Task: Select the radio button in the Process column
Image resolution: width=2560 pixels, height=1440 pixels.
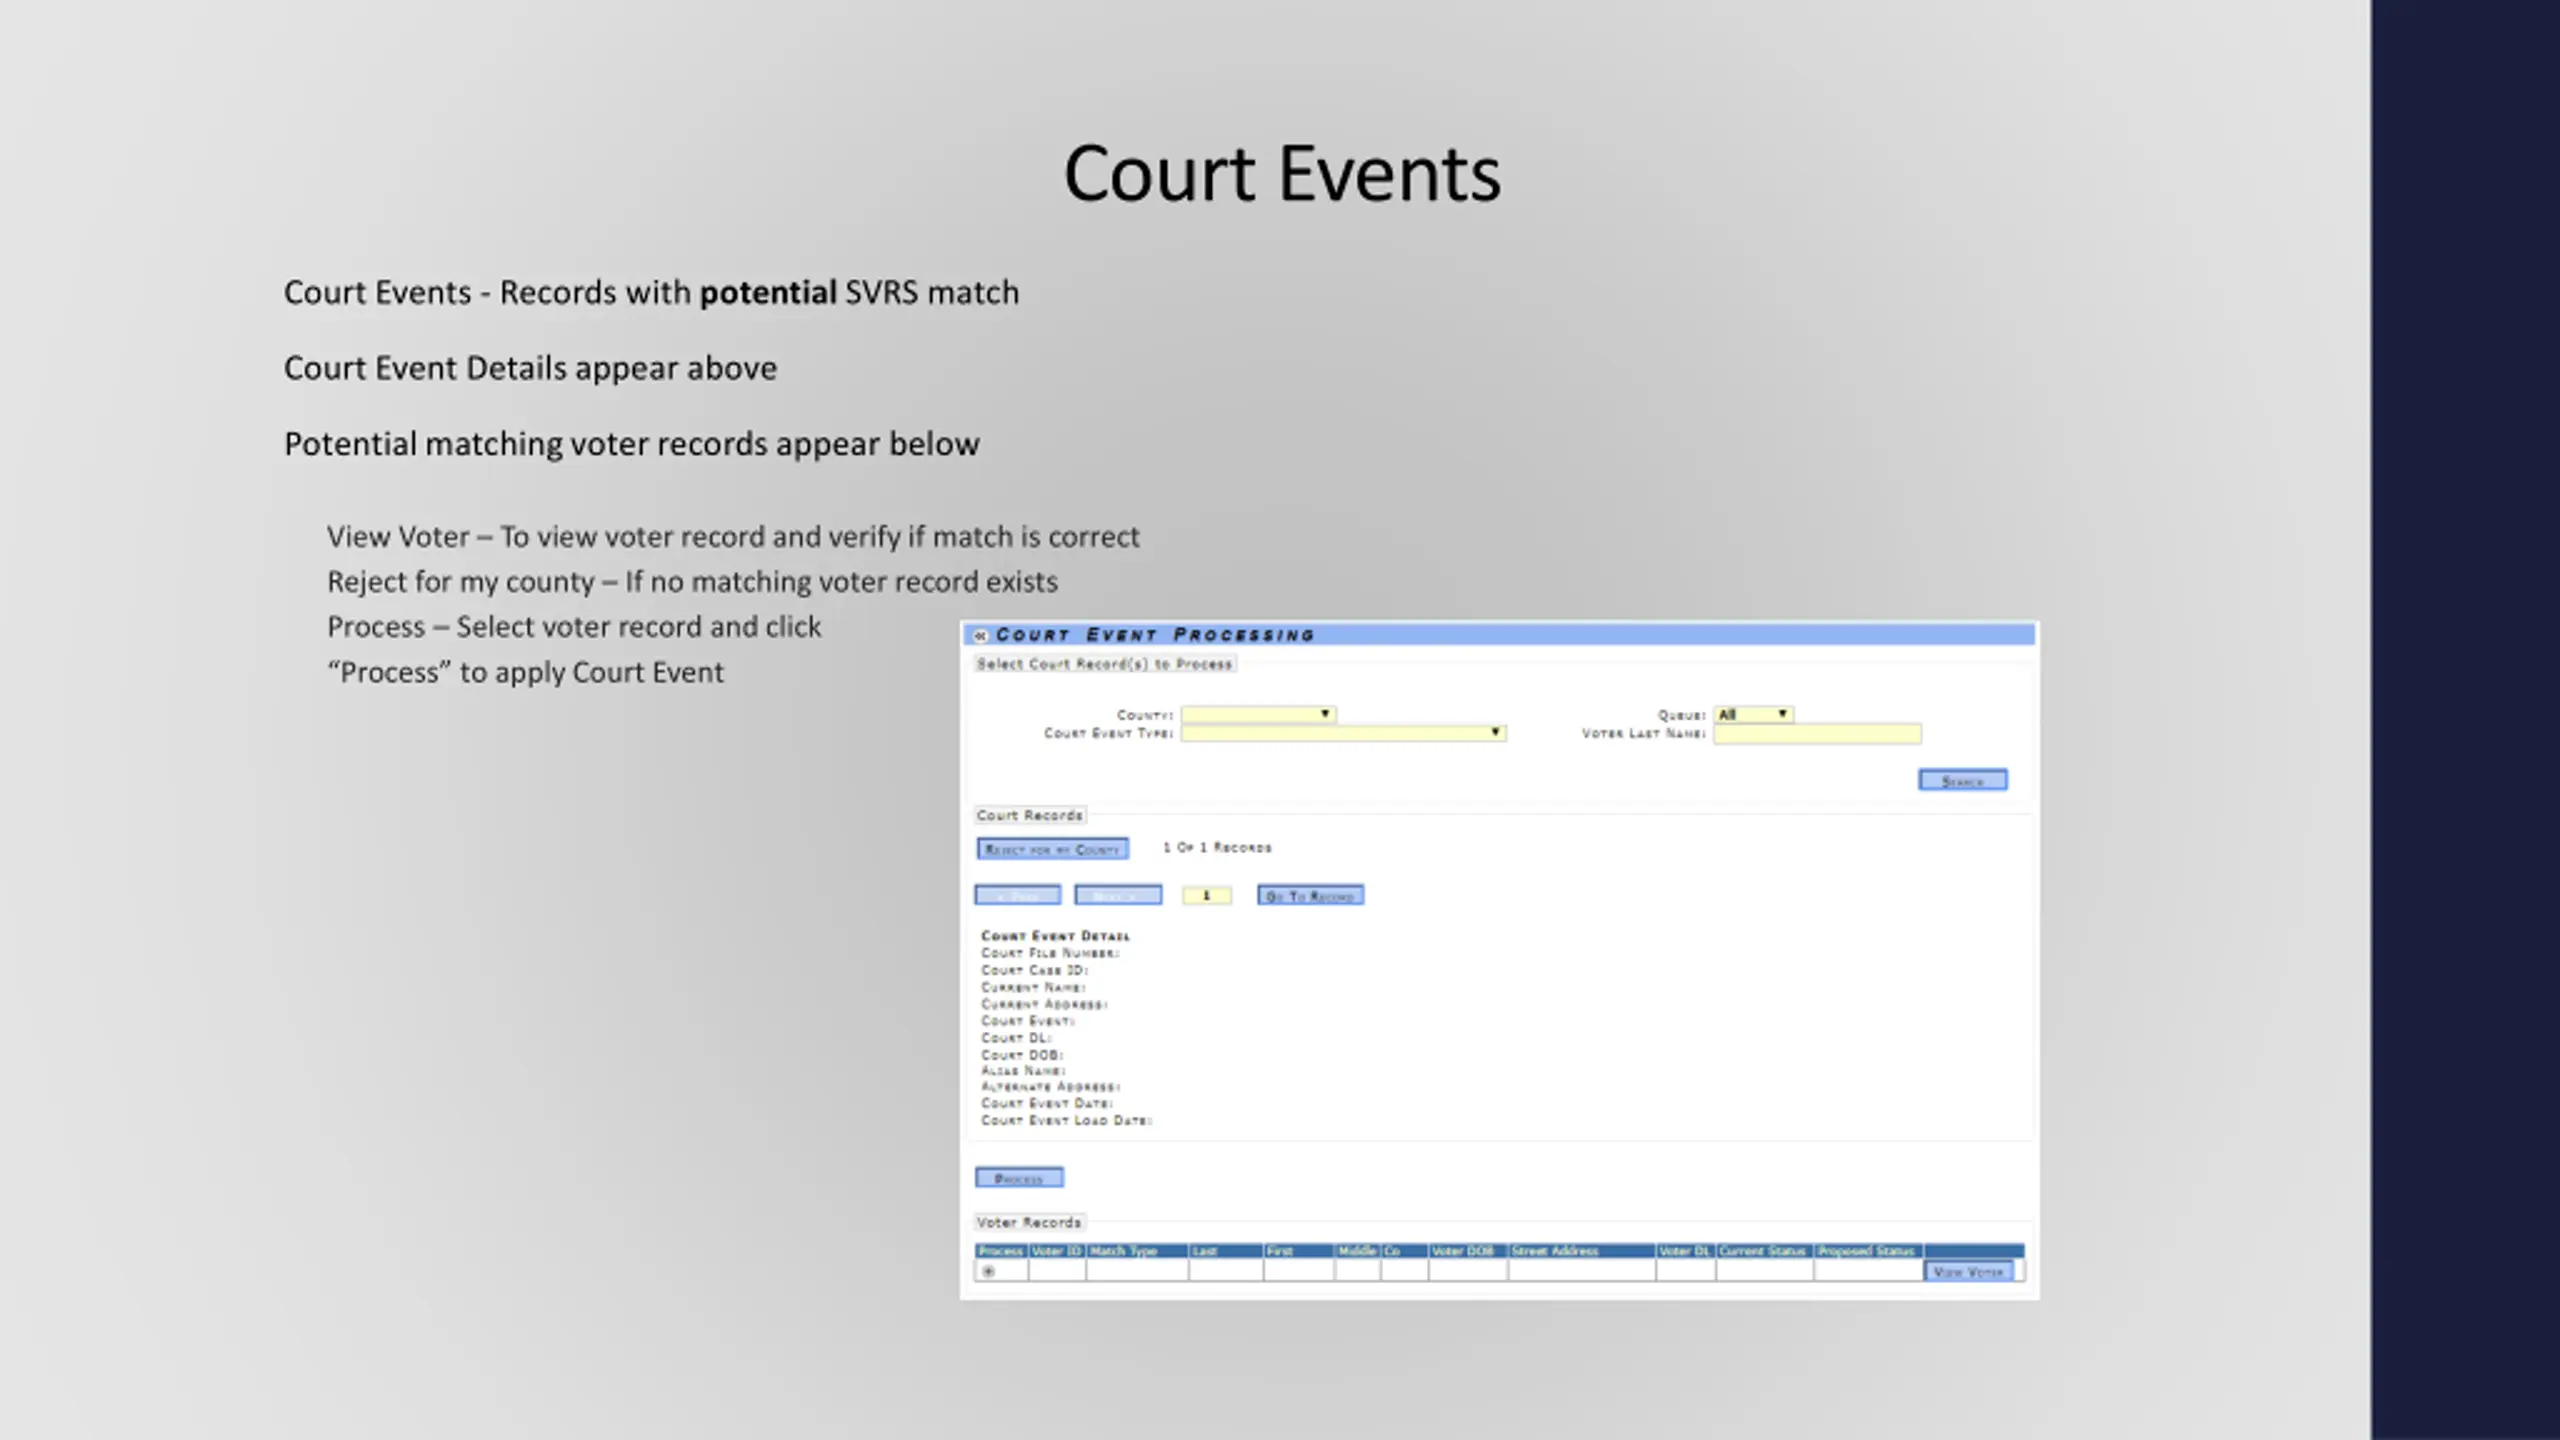Action: 988,1271
